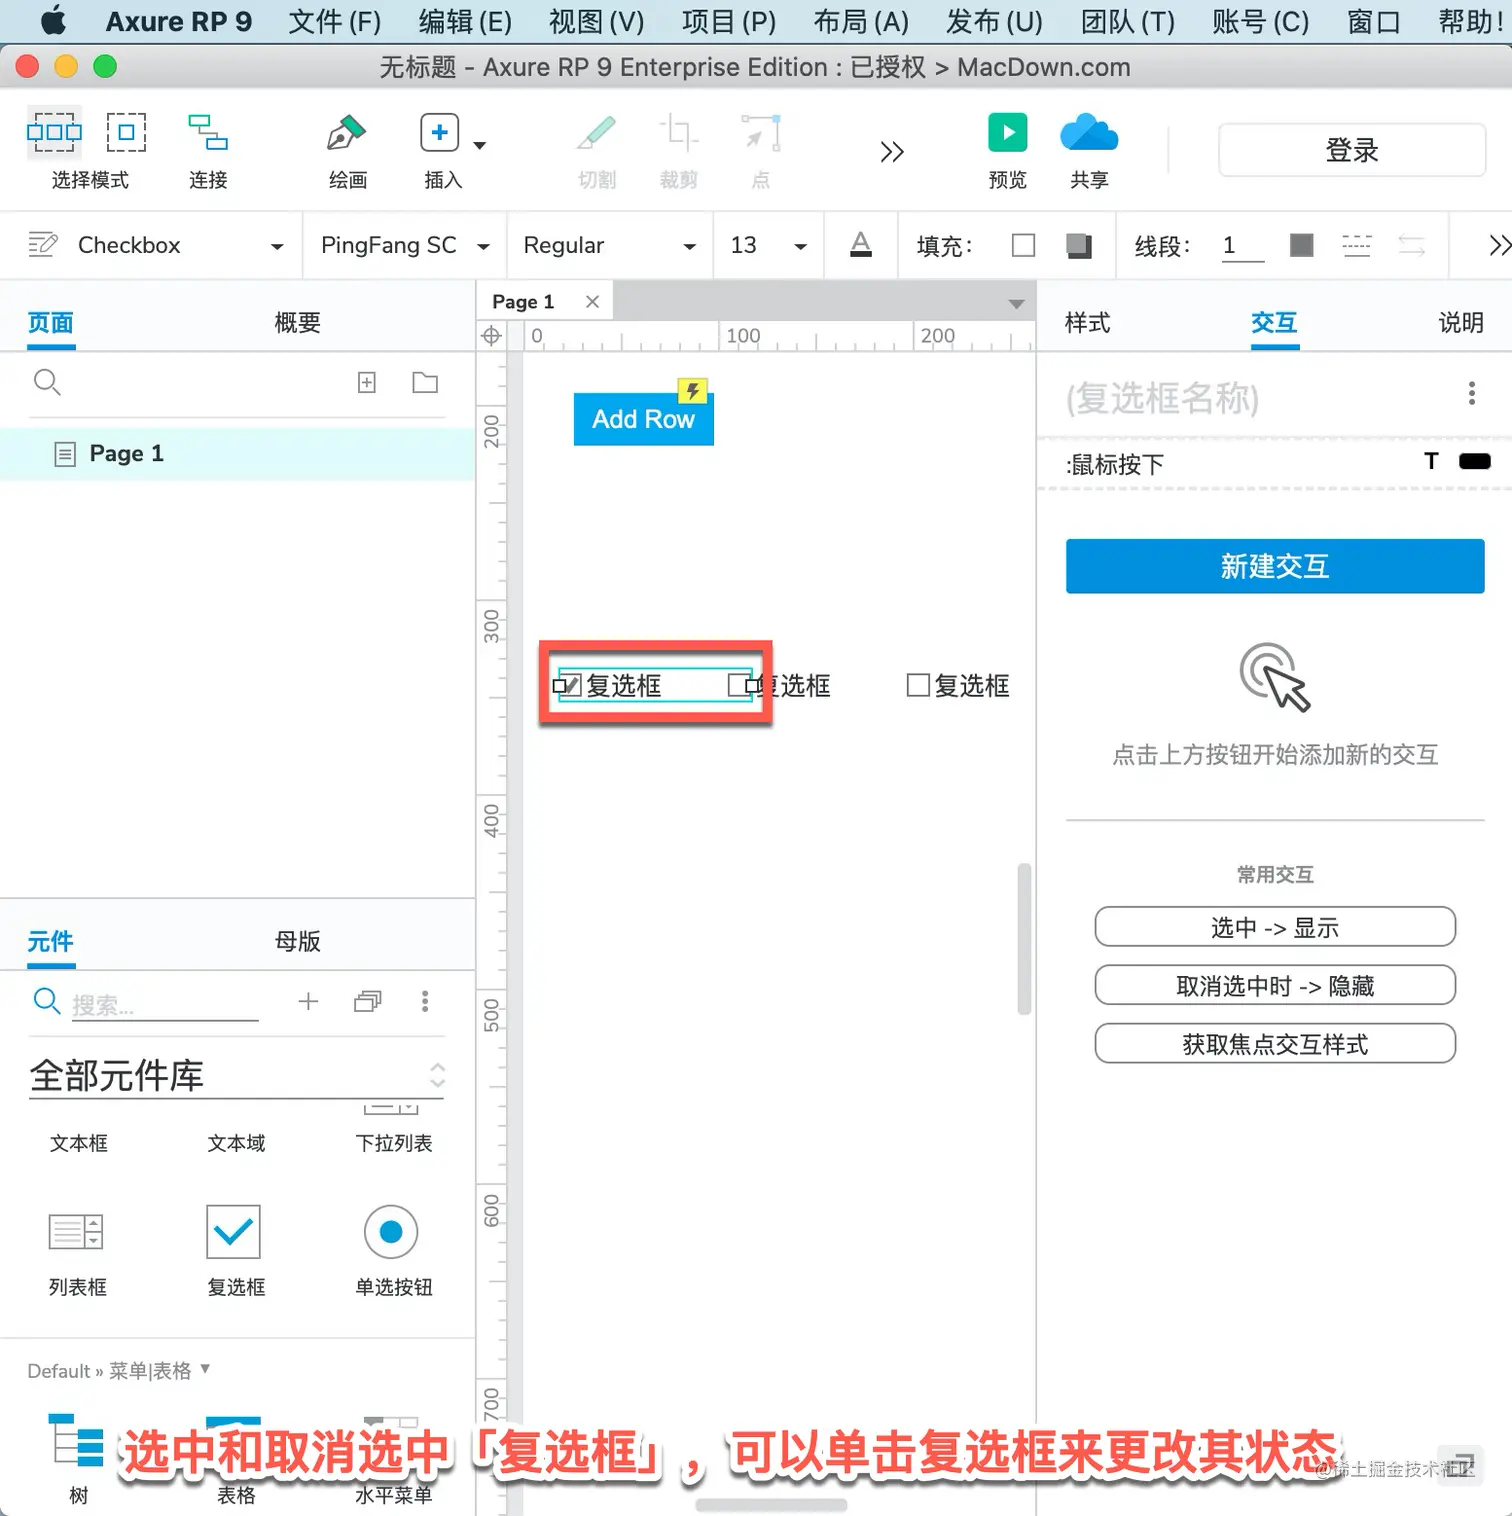Open the library more options dots
Viewport: 1512px width, 1516px height.
pyautogui.click(x=425, y=1001)
